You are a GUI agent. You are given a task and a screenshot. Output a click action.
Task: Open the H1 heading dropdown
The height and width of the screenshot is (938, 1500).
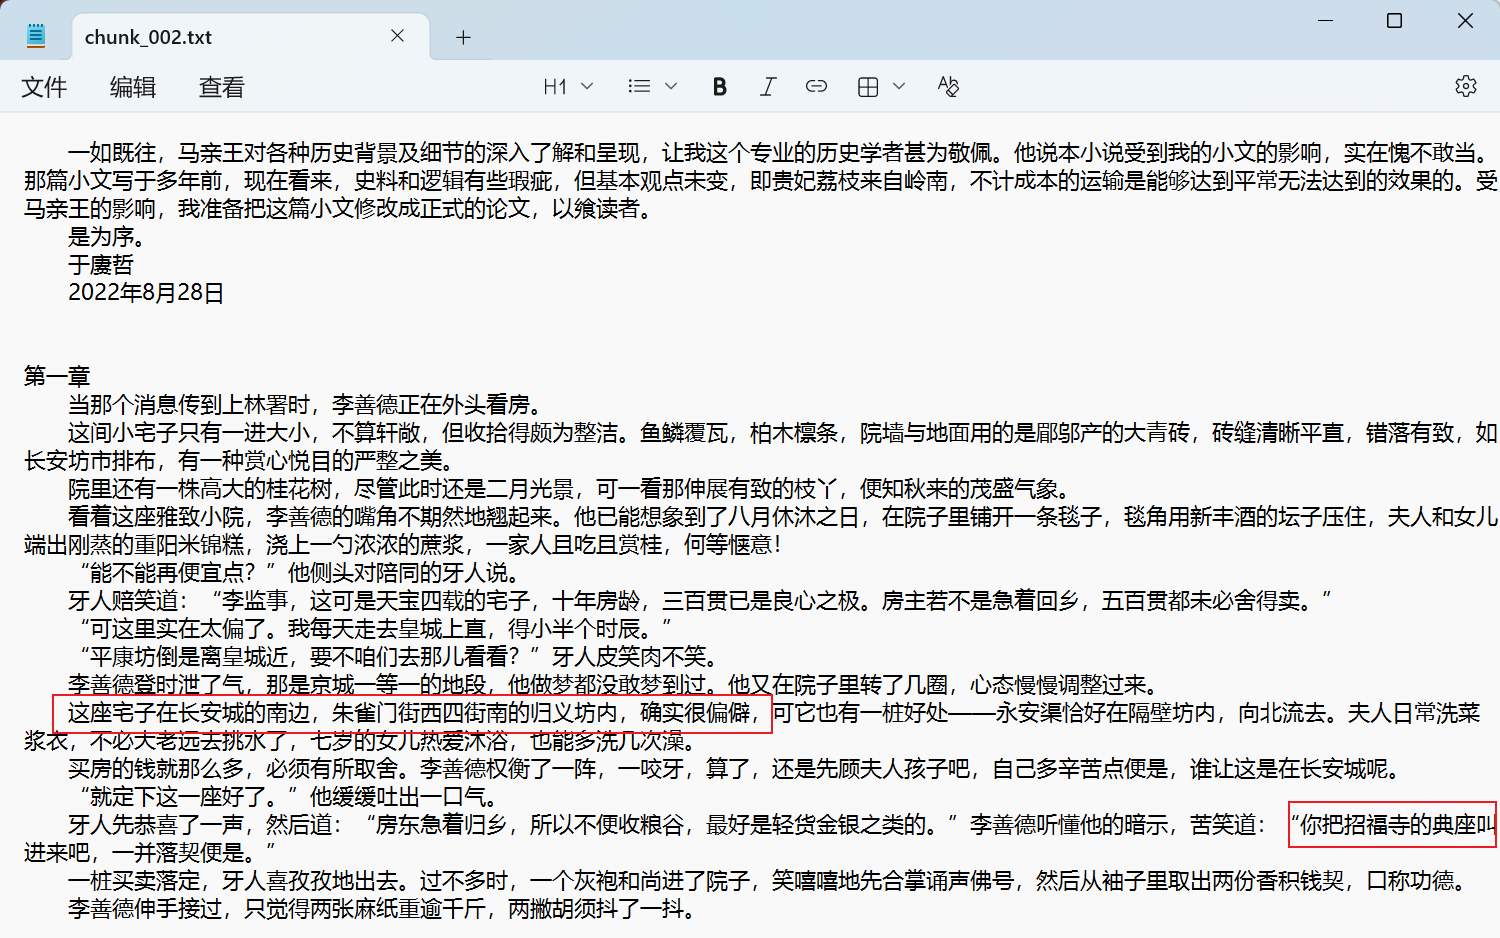(x=567, y=87)
